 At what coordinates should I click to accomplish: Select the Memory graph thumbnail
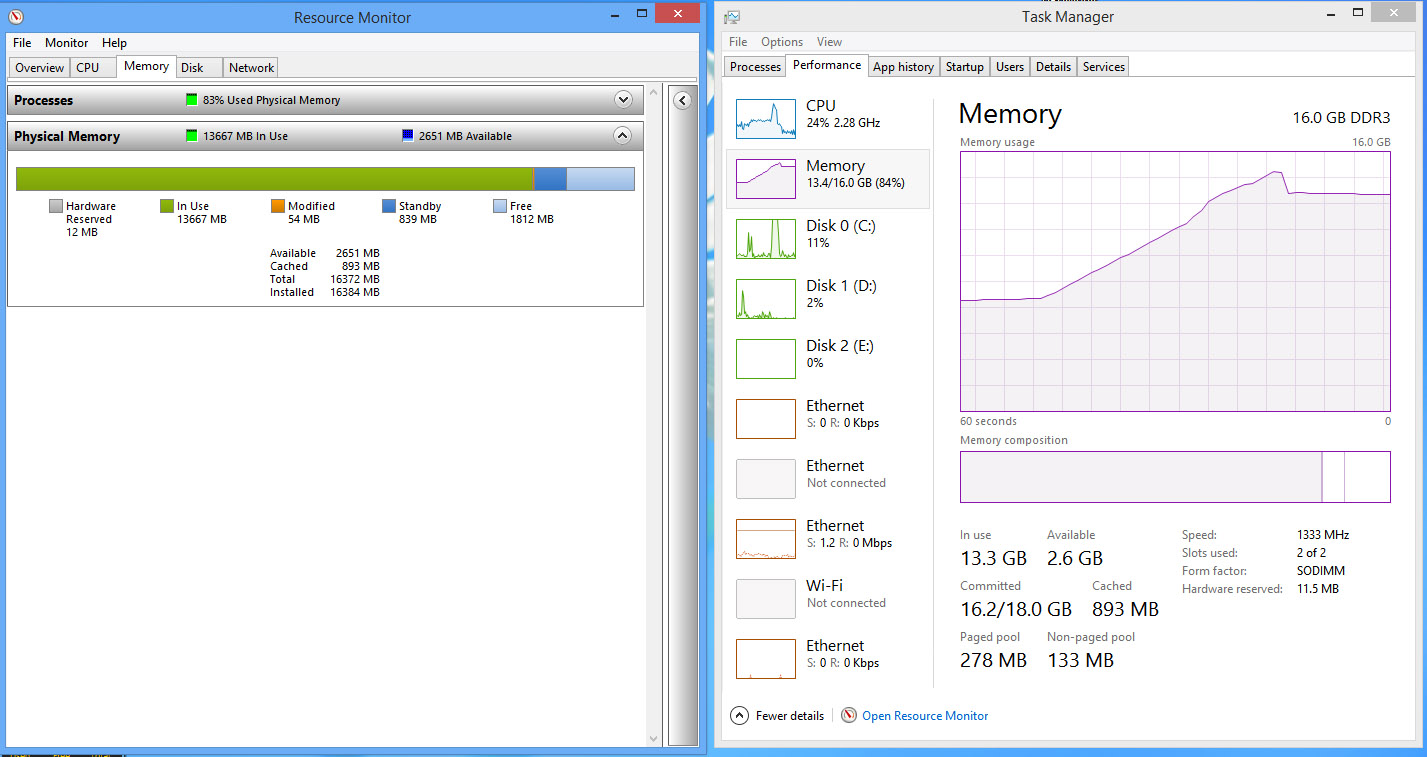(x=766, y=178)
